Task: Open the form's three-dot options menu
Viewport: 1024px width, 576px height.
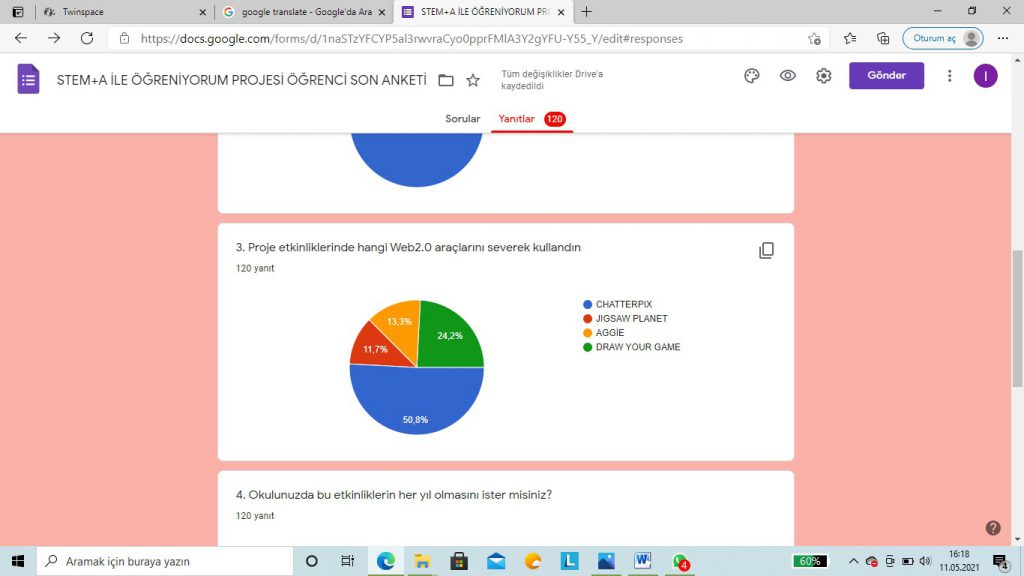Action: pos(949,75)
